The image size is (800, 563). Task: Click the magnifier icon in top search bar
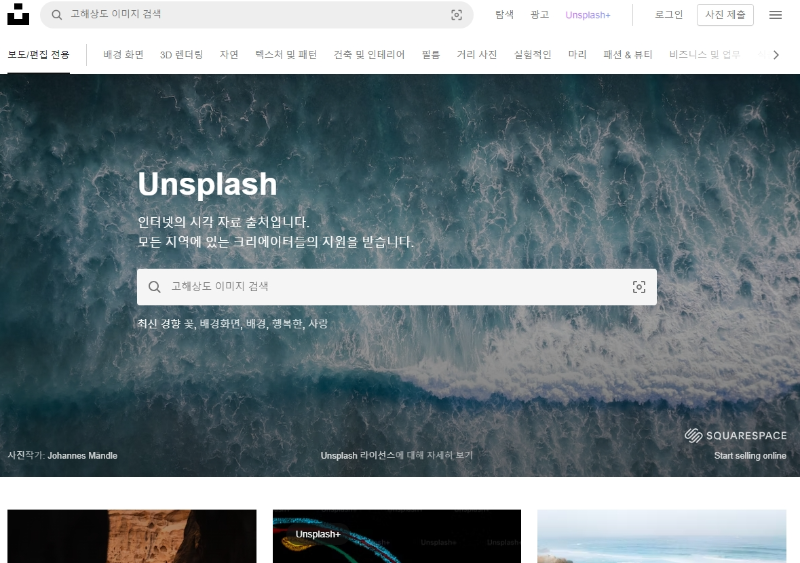click(57, 15)
